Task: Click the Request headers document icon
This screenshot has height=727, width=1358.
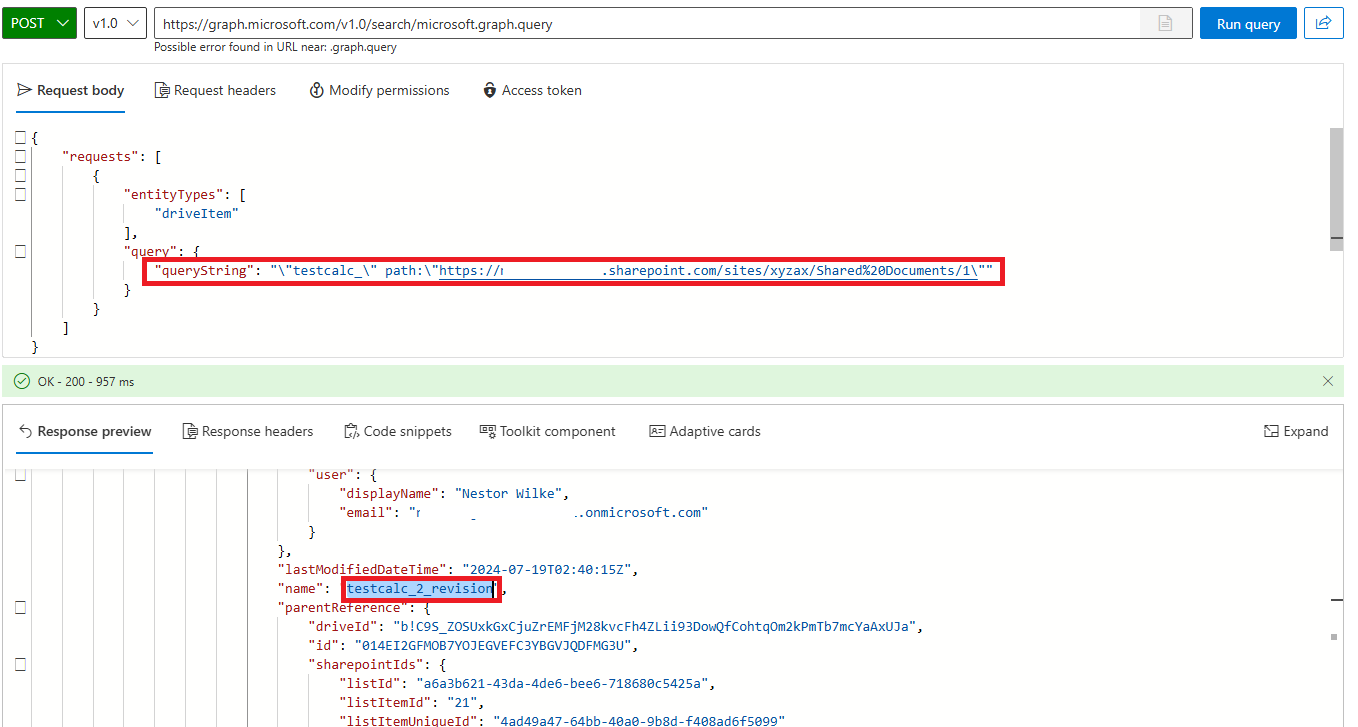Action: (x=162, y=90)
